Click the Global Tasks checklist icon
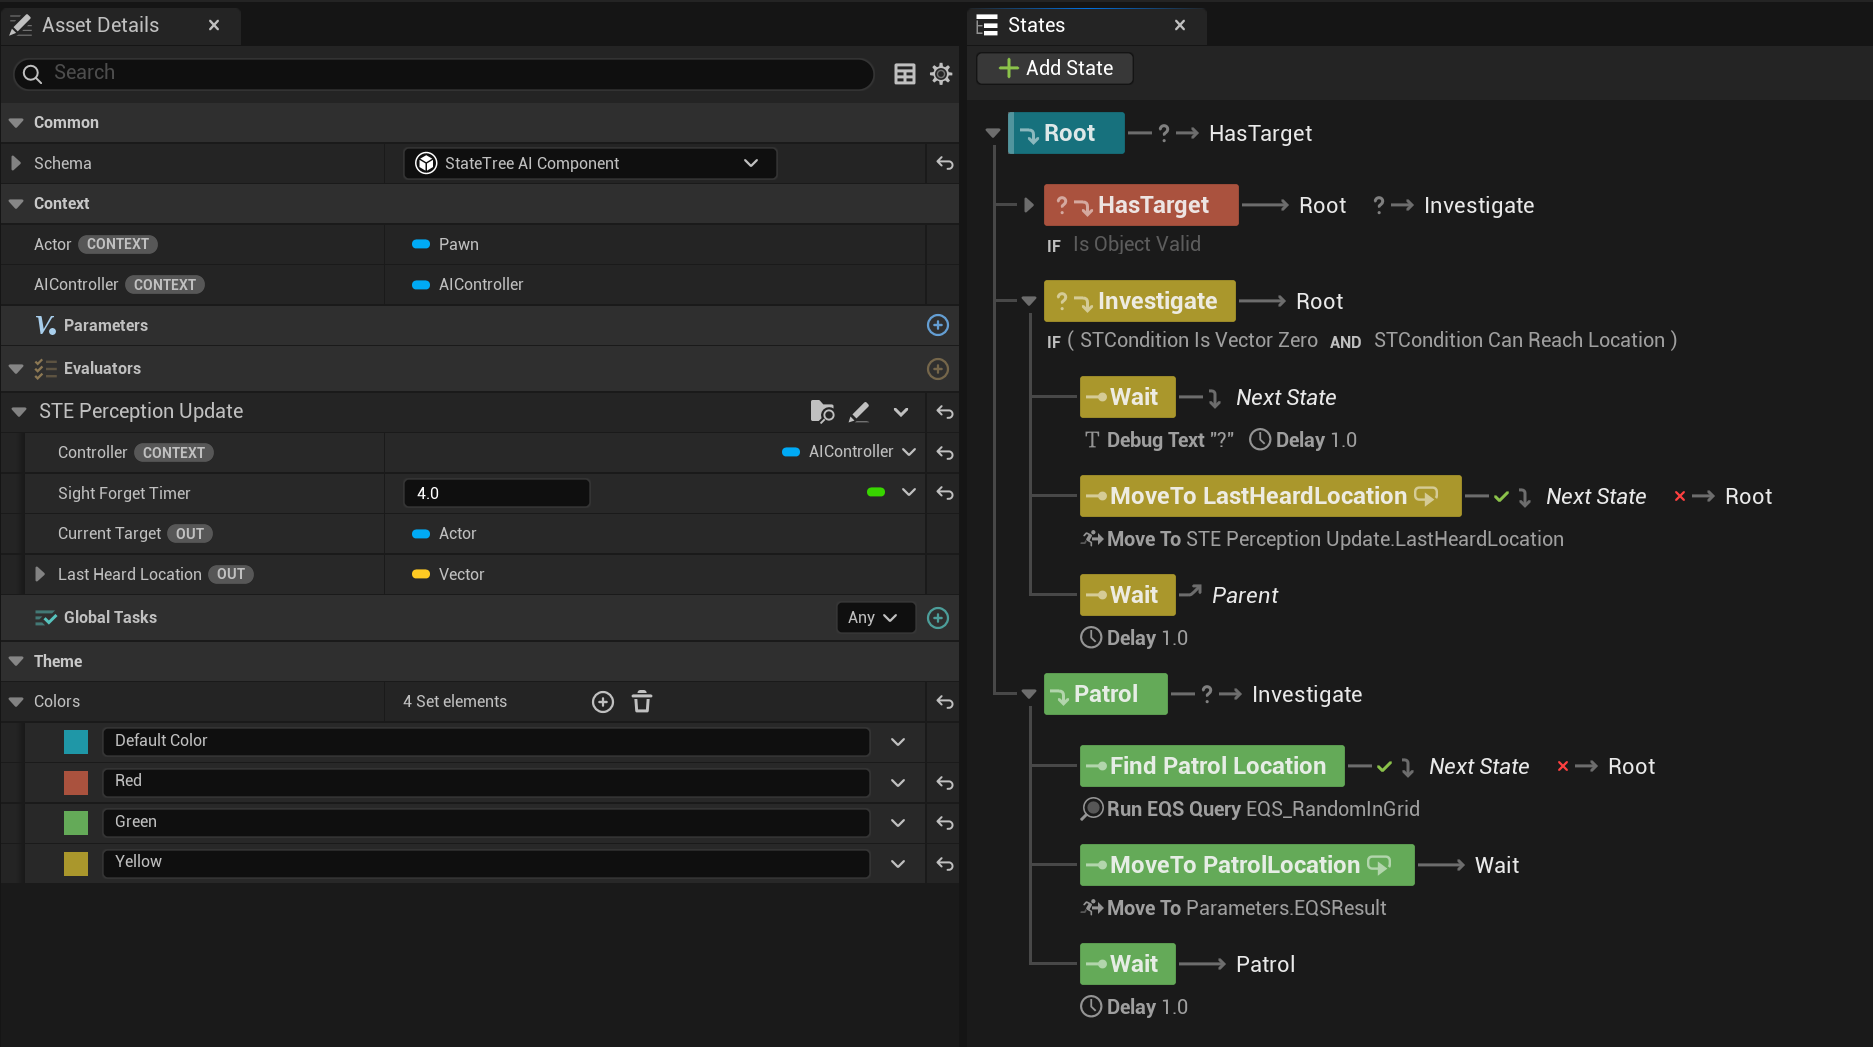The width and height of the screenshot is (1873, 1047). [45, 618]
